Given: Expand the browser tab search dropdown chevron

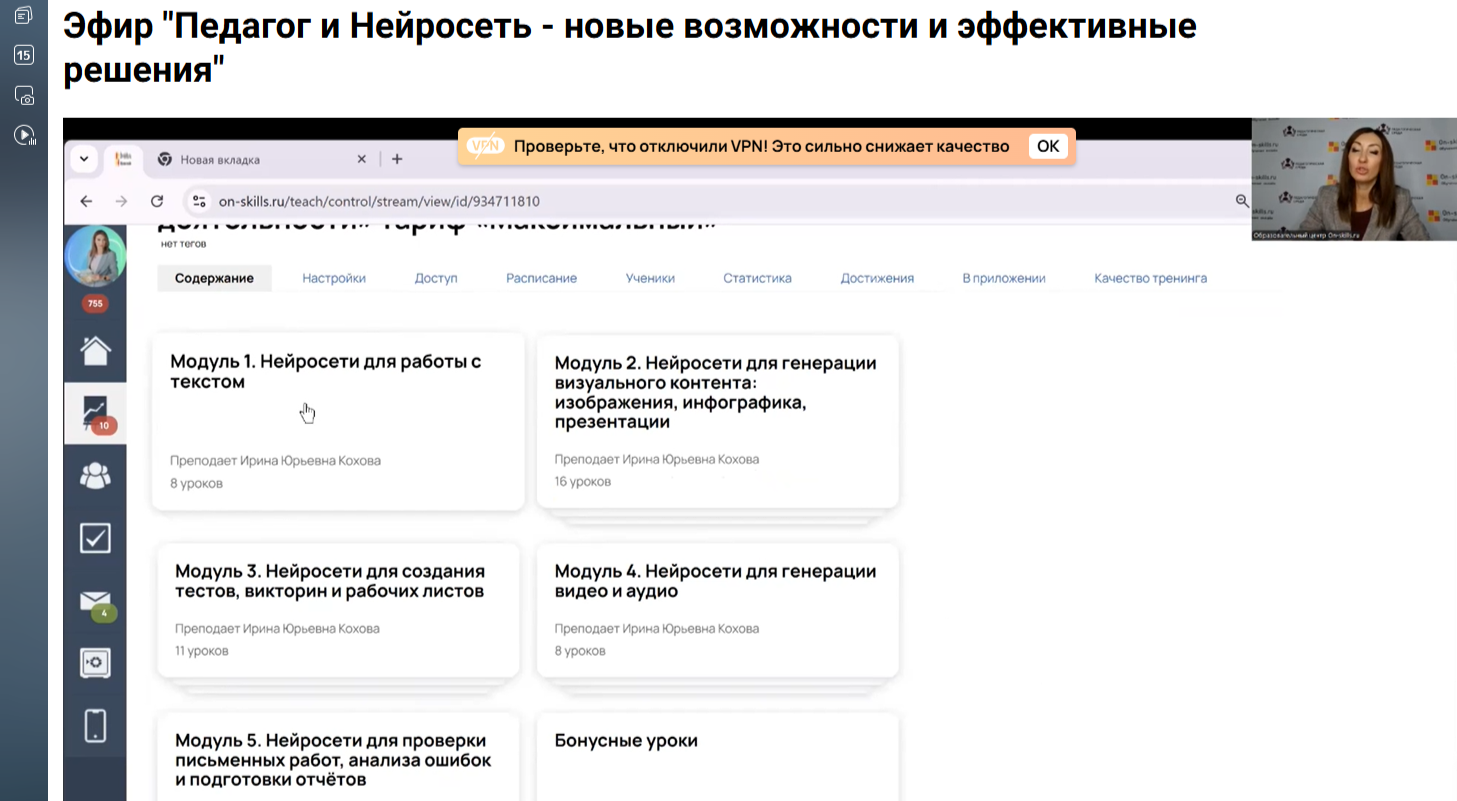Looking at the screenshot, I should coord(84,159).
